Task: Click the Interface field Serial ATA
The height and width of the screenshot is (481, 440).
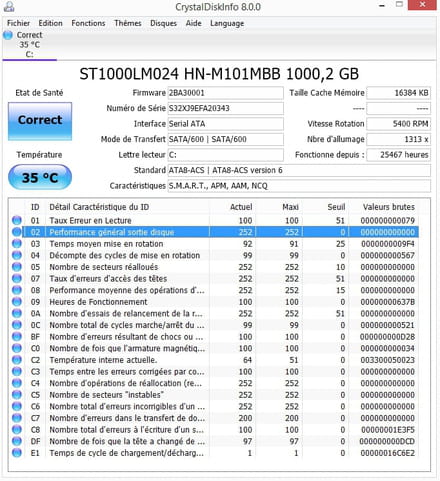Action: tap(225, 124)
